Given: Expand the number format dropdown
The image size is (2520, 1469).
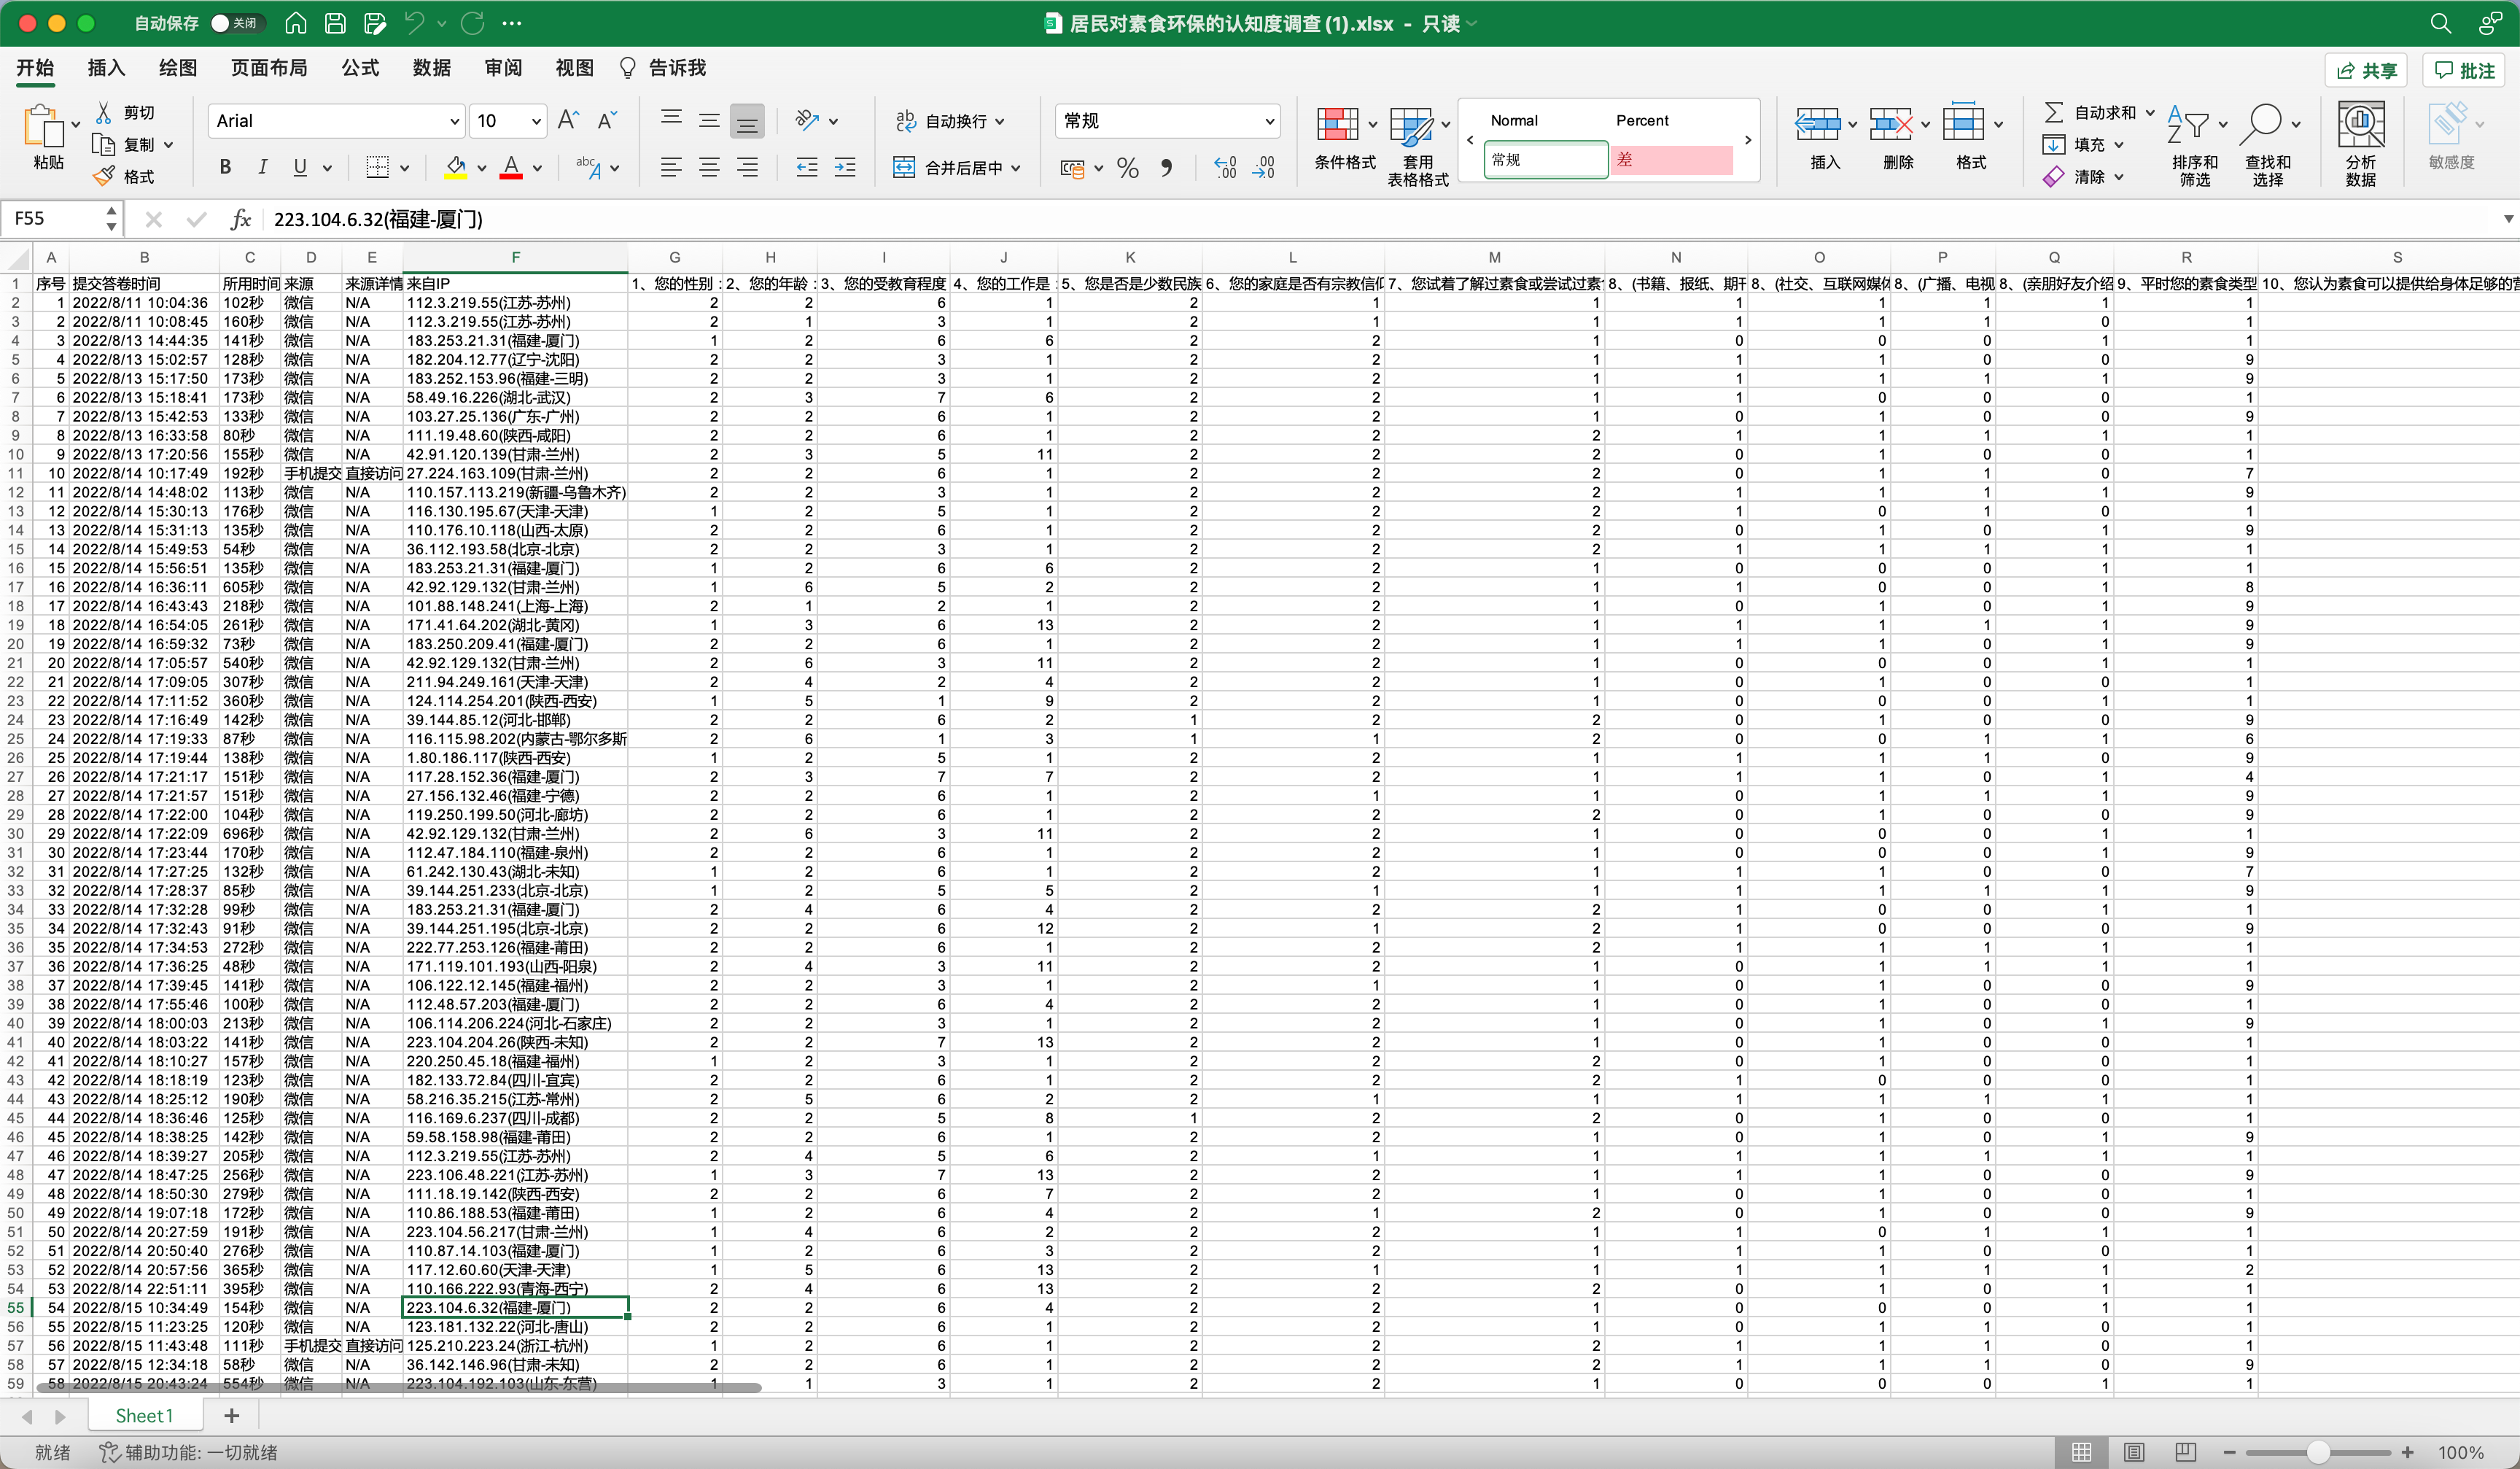Looking at the screenshot, I should click(1269, 121).
